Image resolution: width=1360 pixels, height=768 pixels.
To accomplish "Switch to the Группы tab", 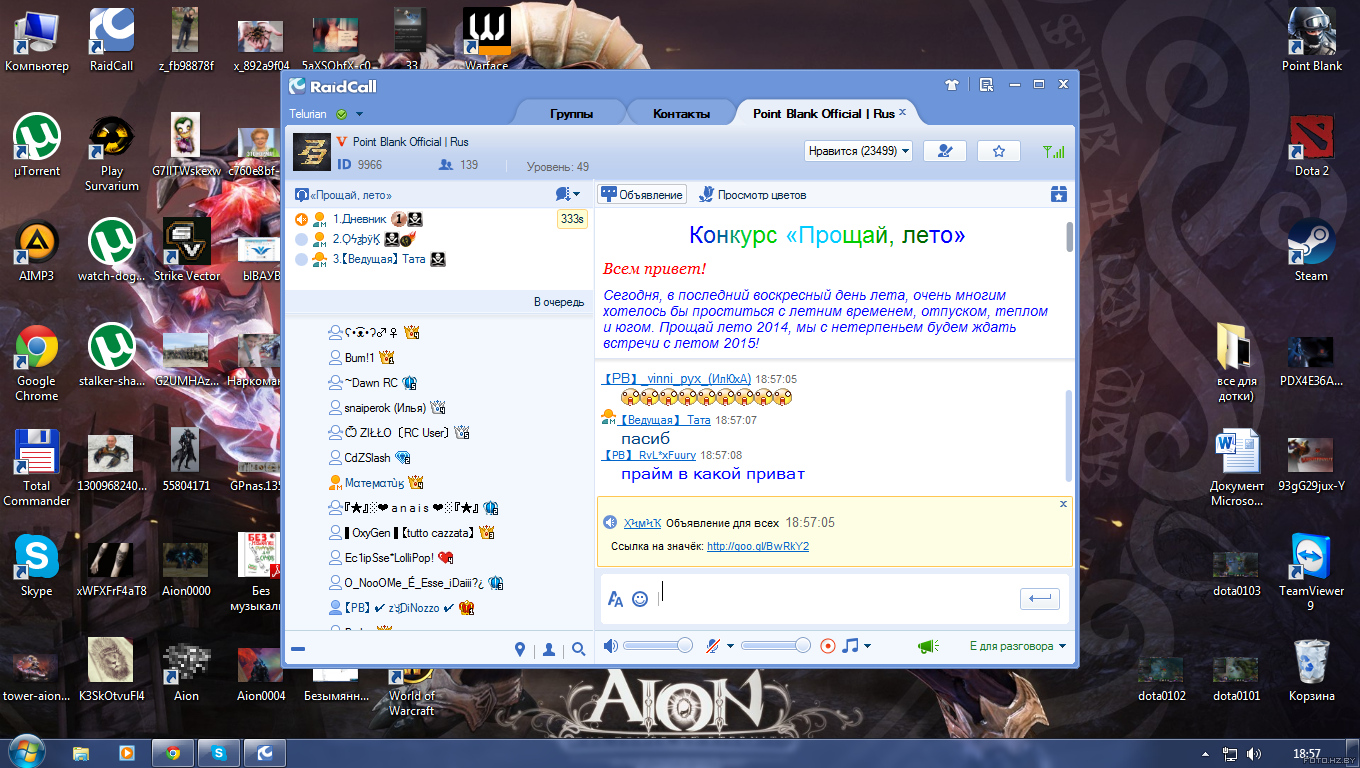I will tap(571, 113).
